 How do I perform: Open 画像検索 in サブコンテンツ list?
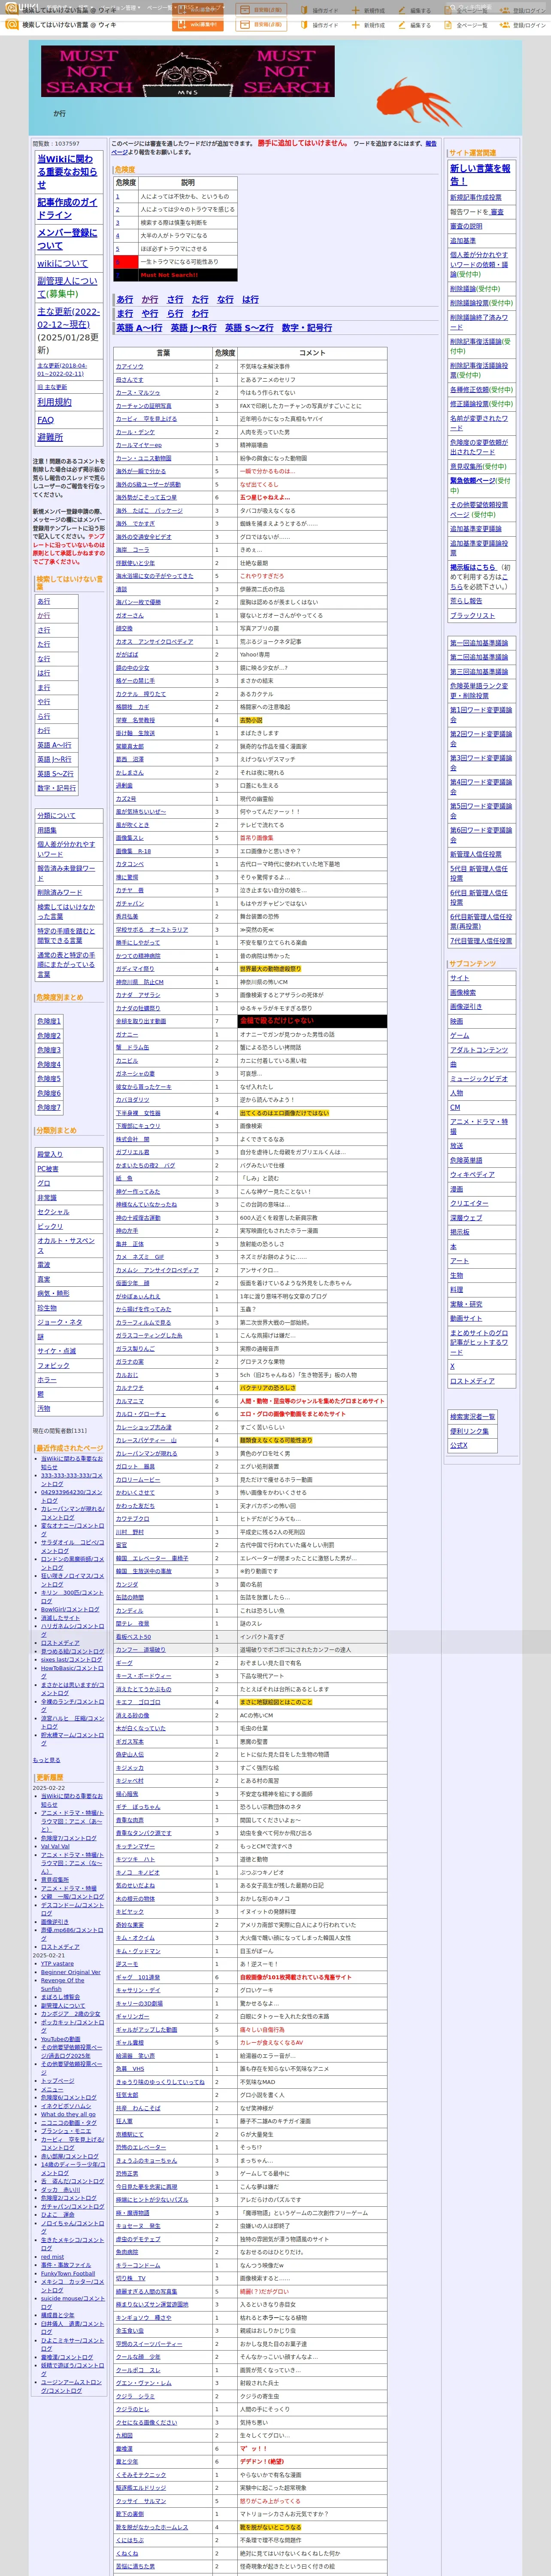point(463,992)
